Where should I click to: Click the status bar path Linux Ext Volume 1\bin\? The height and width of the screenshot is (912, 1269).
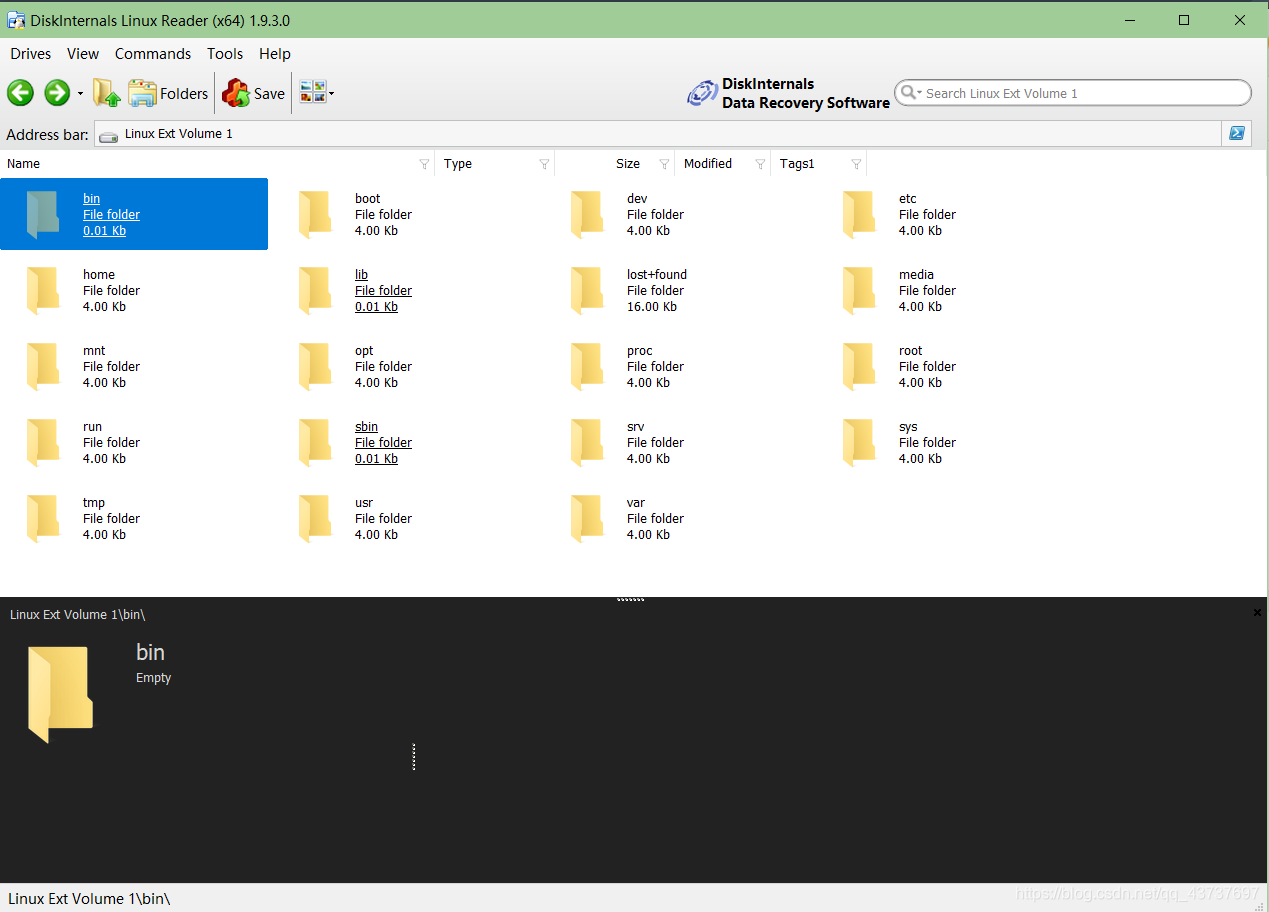(x=89, y=899)
